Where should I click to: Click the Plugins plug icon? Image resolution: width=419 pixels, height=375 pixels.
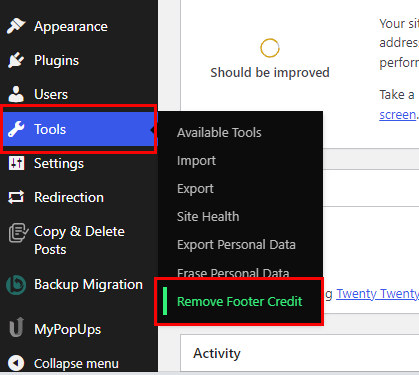pos(16,60)
